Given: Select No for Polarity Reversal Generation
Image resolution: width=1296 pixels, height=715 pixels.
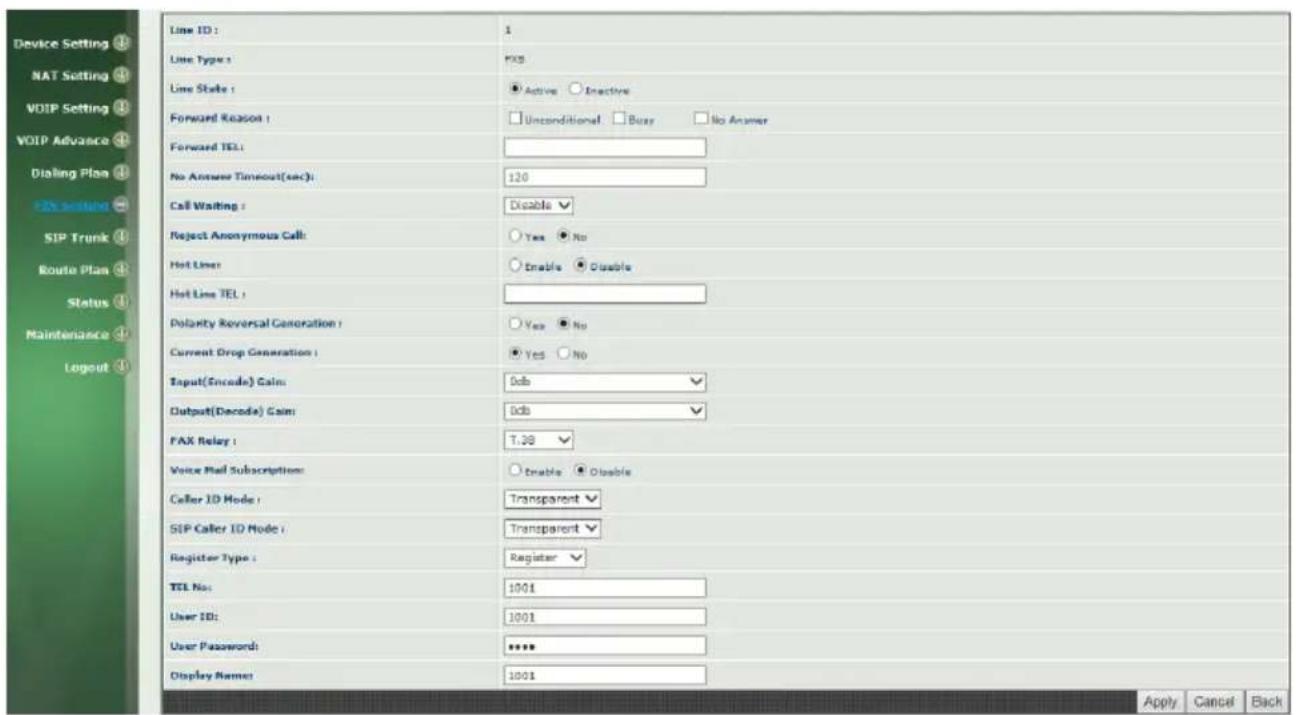Looking at the screenshot, I should pyautogui.click(x=563, y=325).
